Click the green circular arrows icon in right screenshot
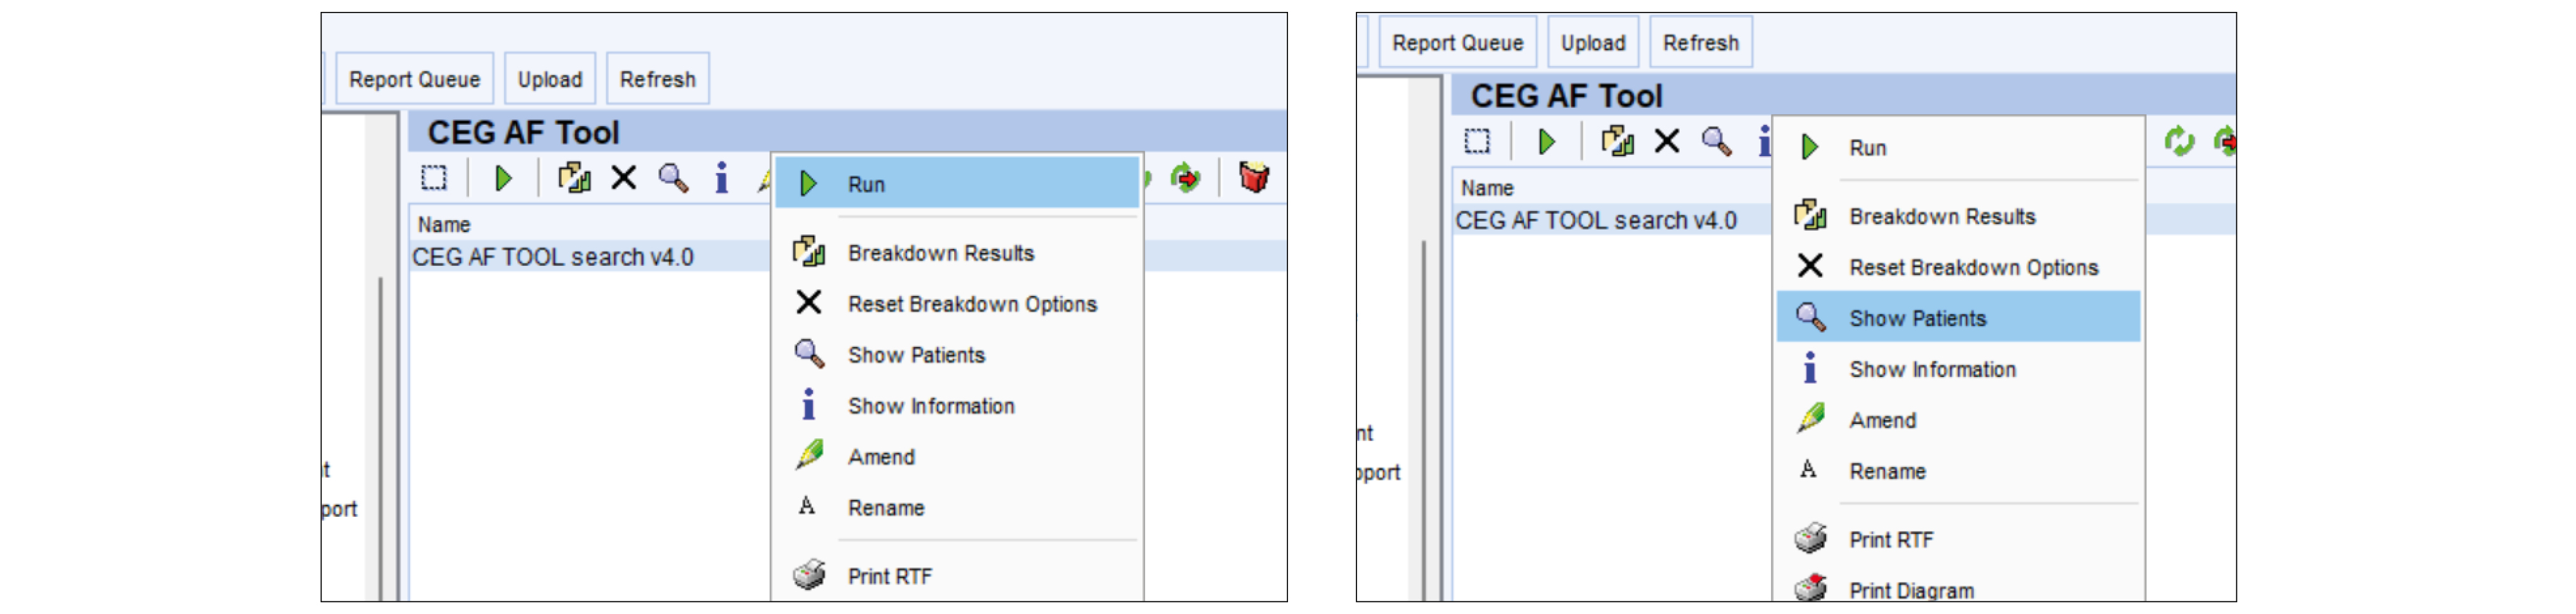The height and width of the screenshot is (614, 2576). 2178,142
